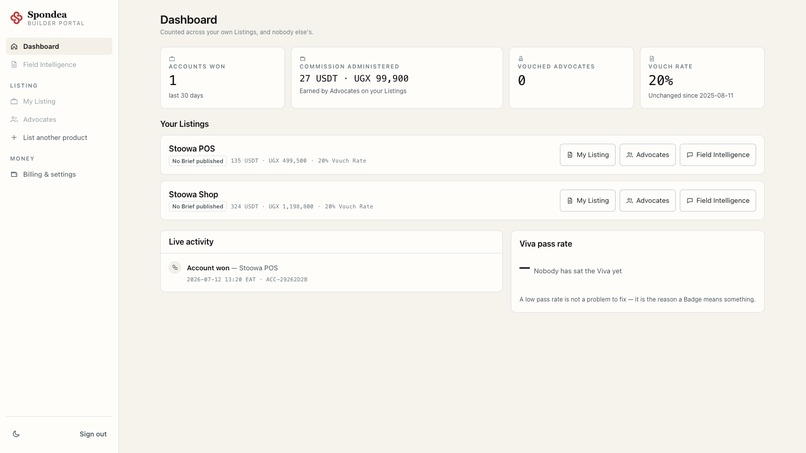
Task: Open Advocates for Stoowa POS
Action: [x=648, y=155]
